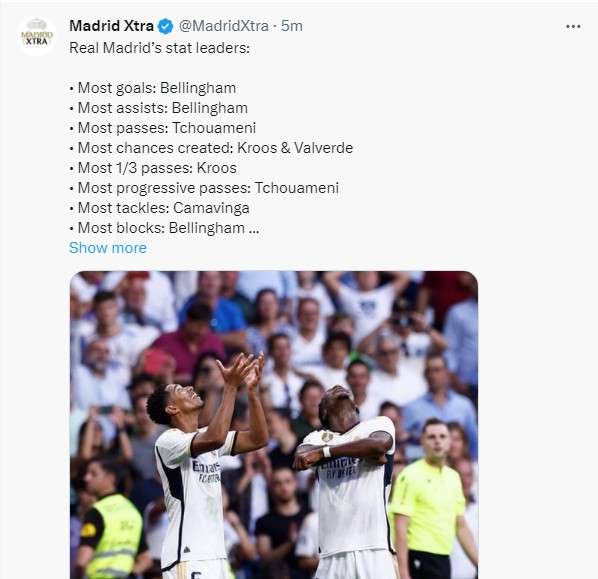Click the 5m timestamp of the tweet
Screen dimensions: 598x579
[x=292, y=26]
